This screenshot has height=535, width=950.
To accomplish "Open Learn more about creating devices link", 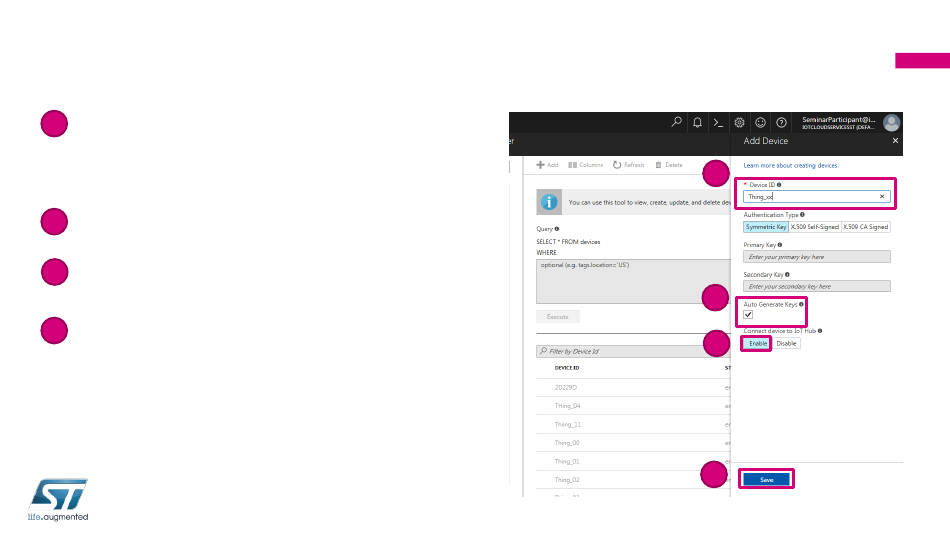I will (791, 165).
